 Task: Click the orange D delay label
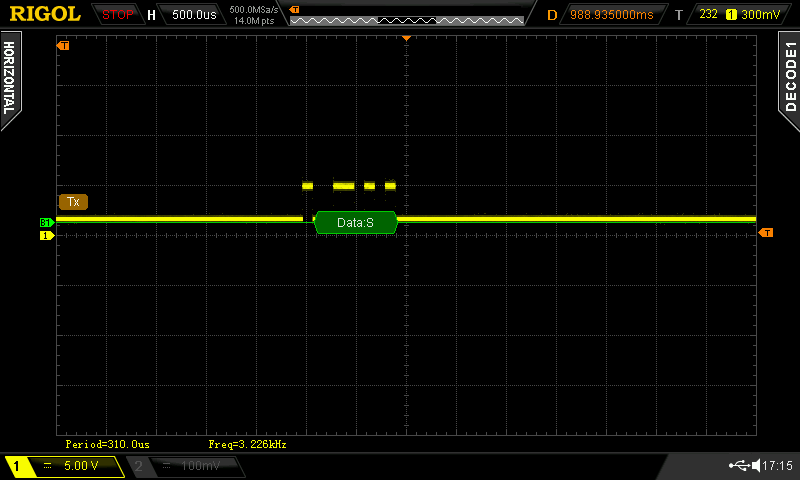click(x=552, y=15)
